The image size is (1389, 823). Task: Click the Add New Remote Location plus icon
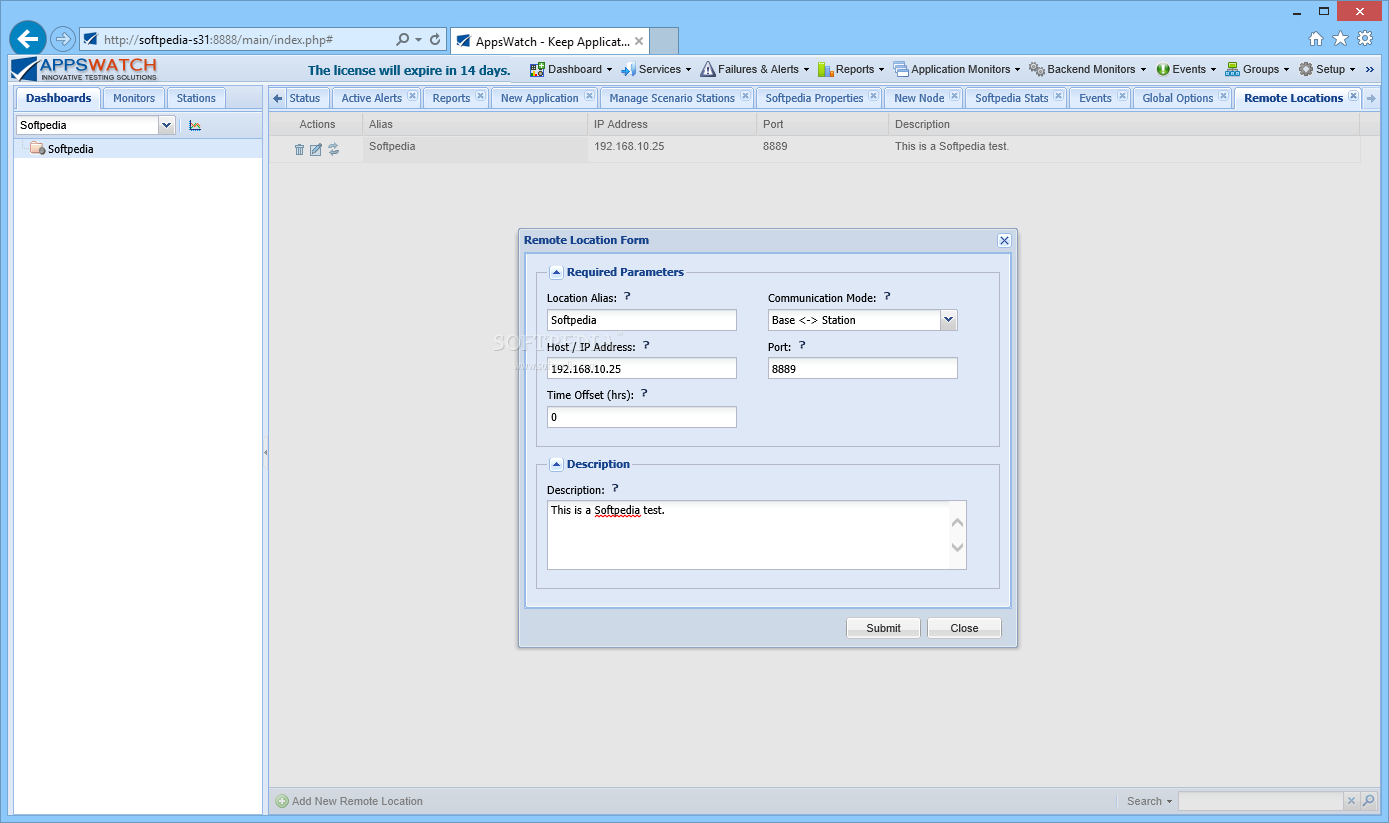(x=282, y=801)
